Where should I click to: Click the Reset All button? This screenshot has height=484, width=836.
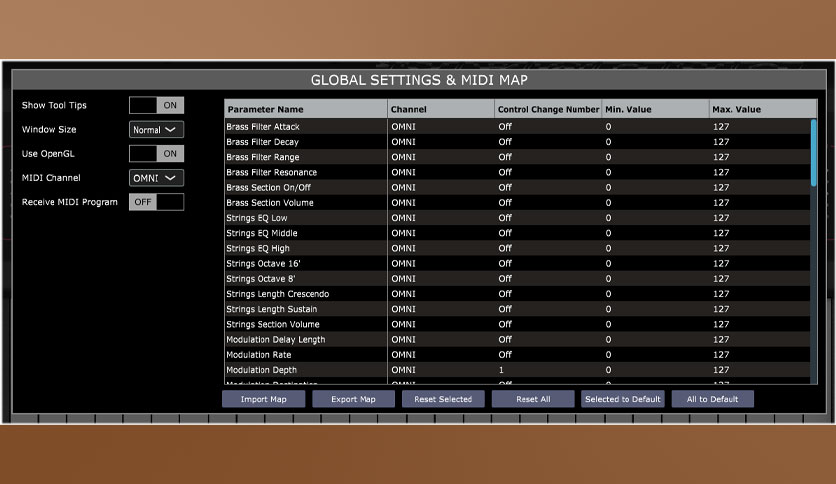click(533, 399)
